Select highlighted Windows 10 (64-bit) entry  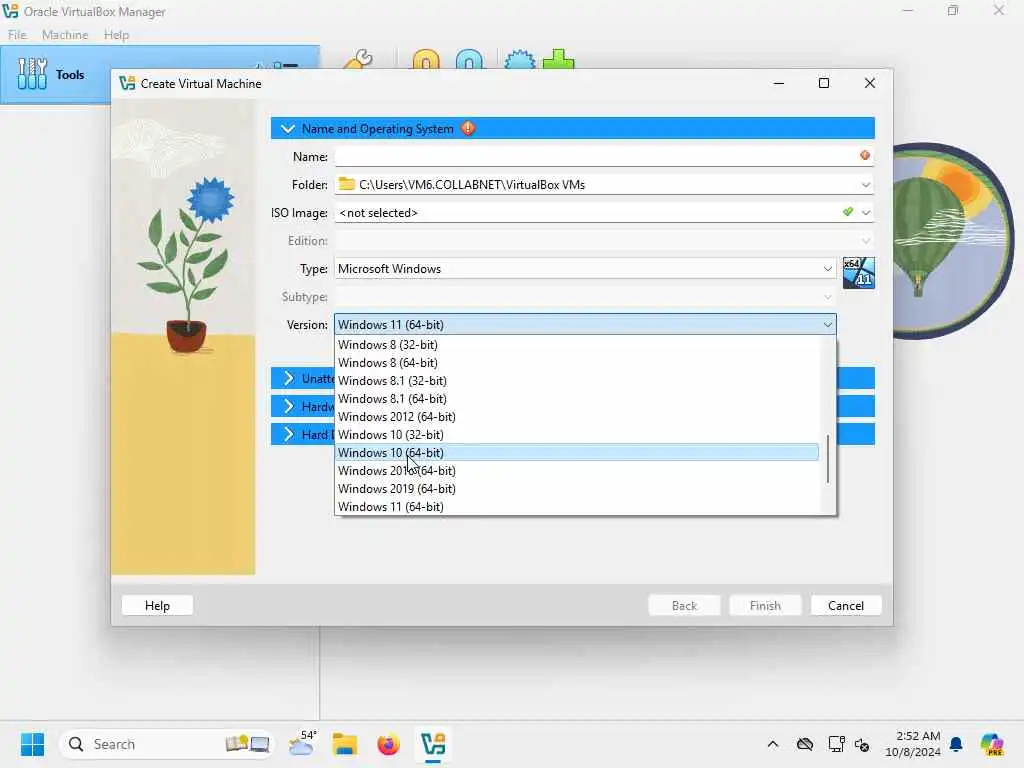tap(577, 453)
